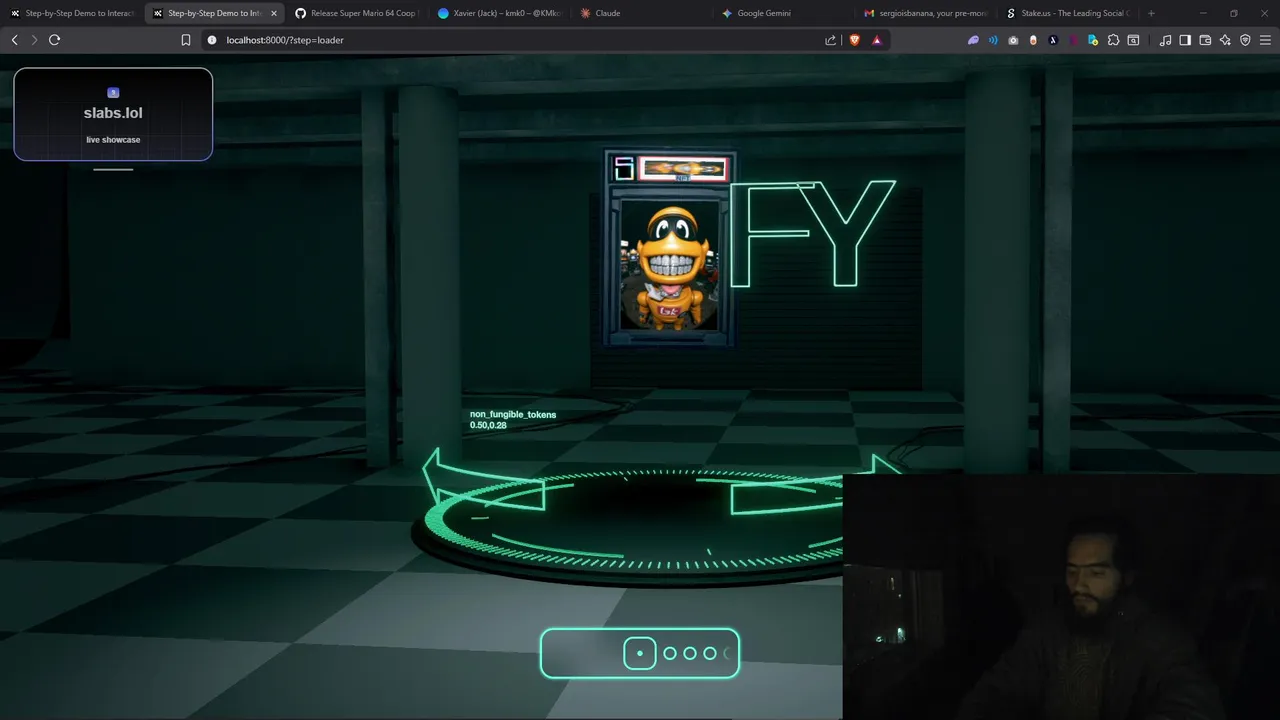
Task: Click the non_fungible_tokens label
Action: 513,414
